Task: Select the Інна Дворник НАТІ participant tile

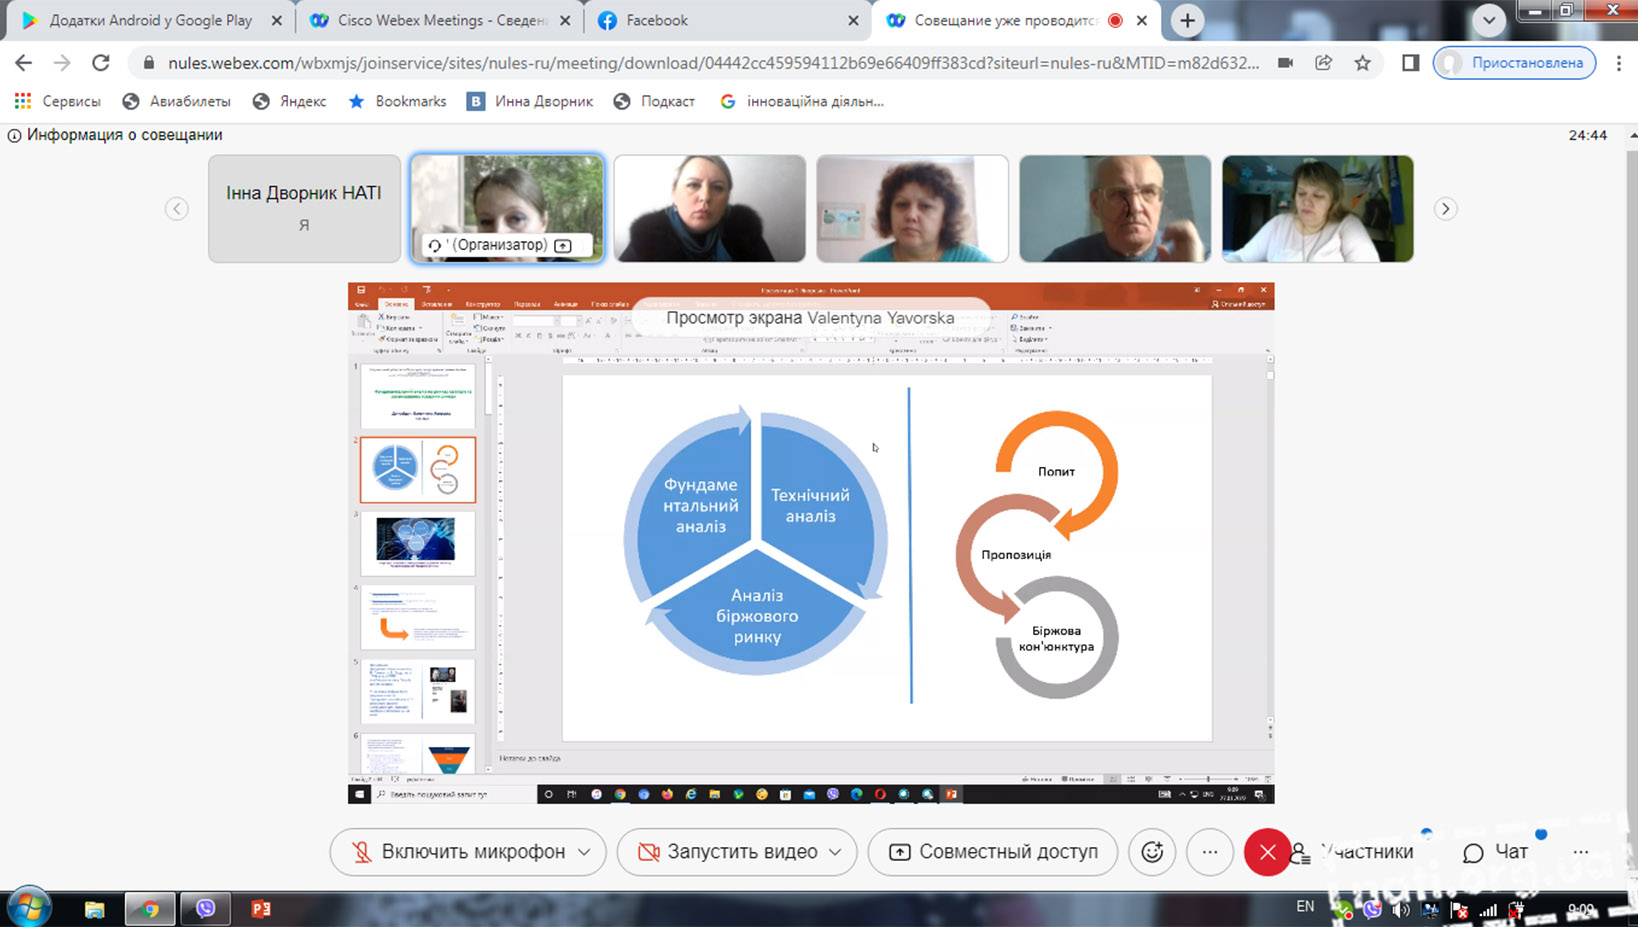Action: click(x=304, y=208)
